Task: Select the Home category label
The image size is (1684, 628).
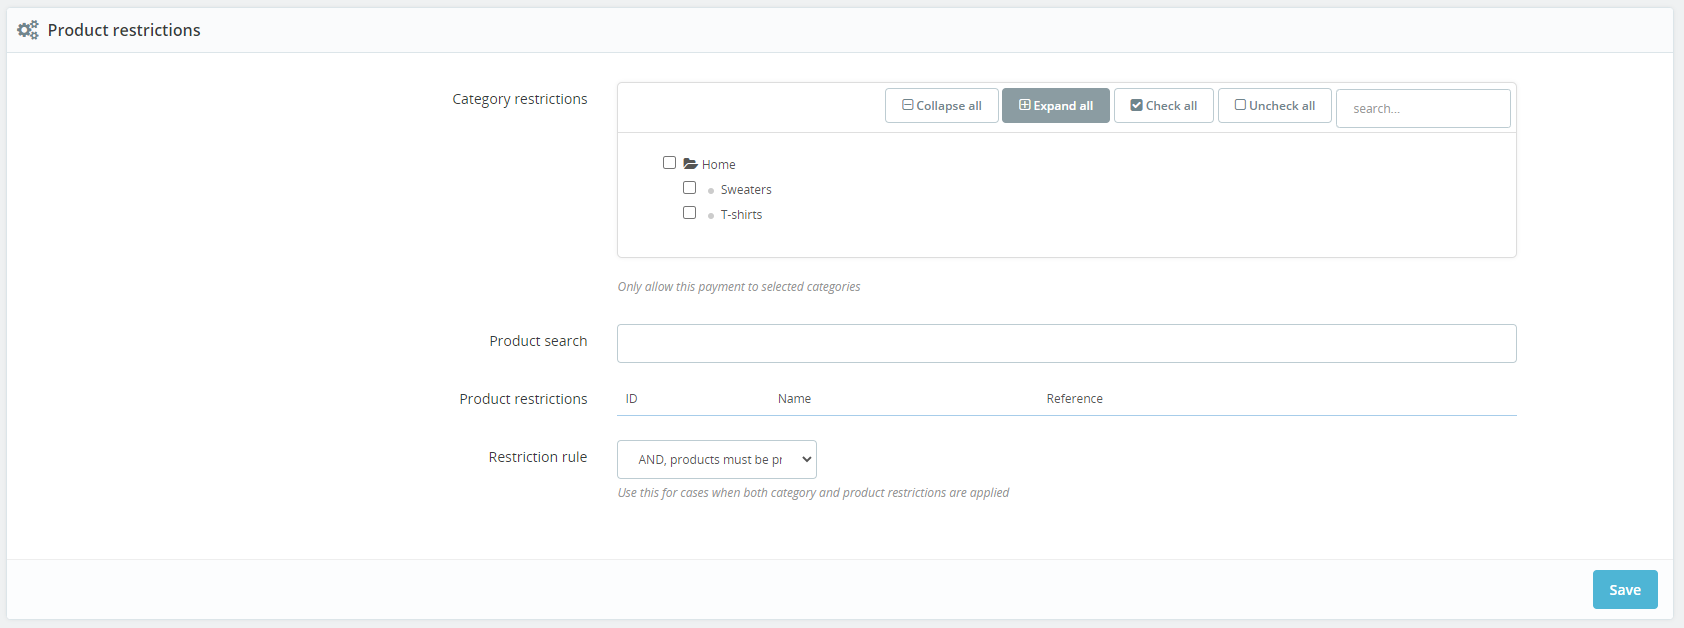Action: (718, 165)
